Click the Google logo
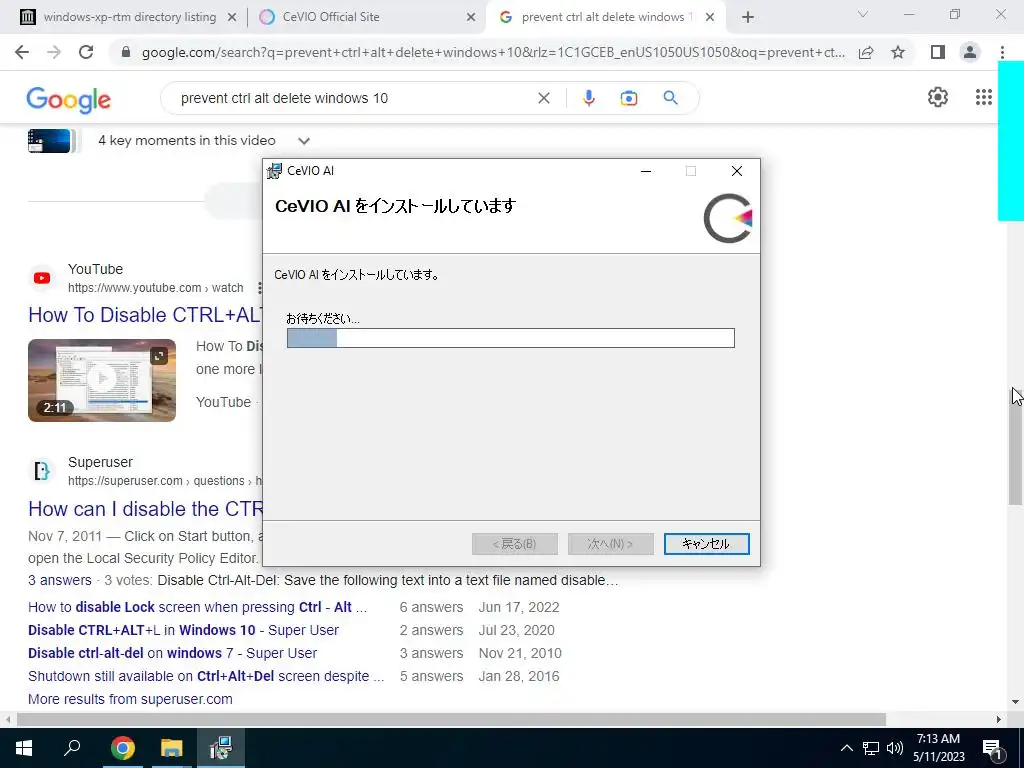The image size is (1024, 768). click(x=69, y=99)
